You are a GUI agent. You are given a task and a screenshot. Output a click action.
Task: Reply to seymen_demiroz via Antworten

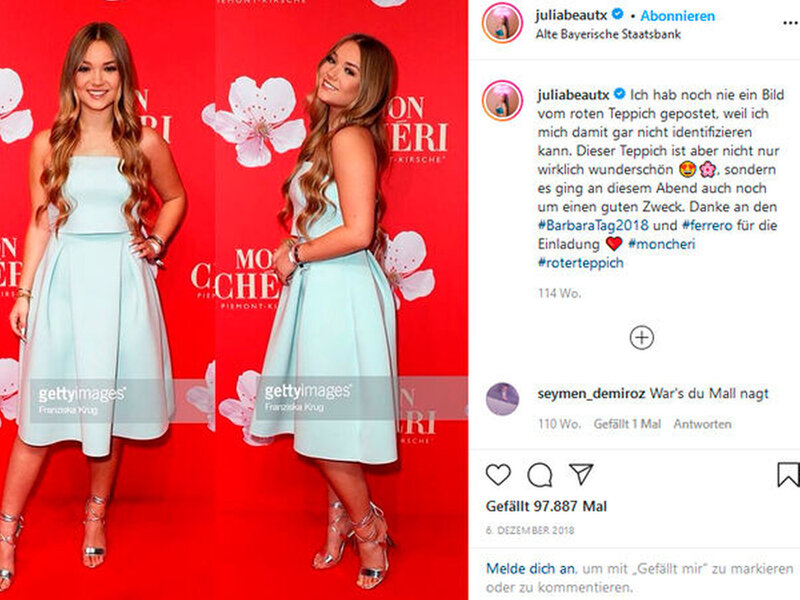(x=702, y=424)
